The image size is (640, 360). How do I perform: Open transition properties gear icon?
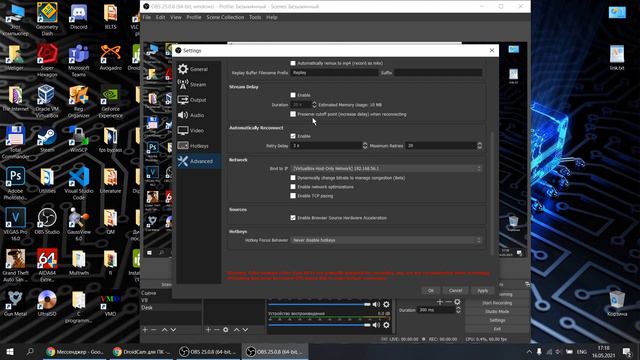pyautogui.click(x=458, y=302)
